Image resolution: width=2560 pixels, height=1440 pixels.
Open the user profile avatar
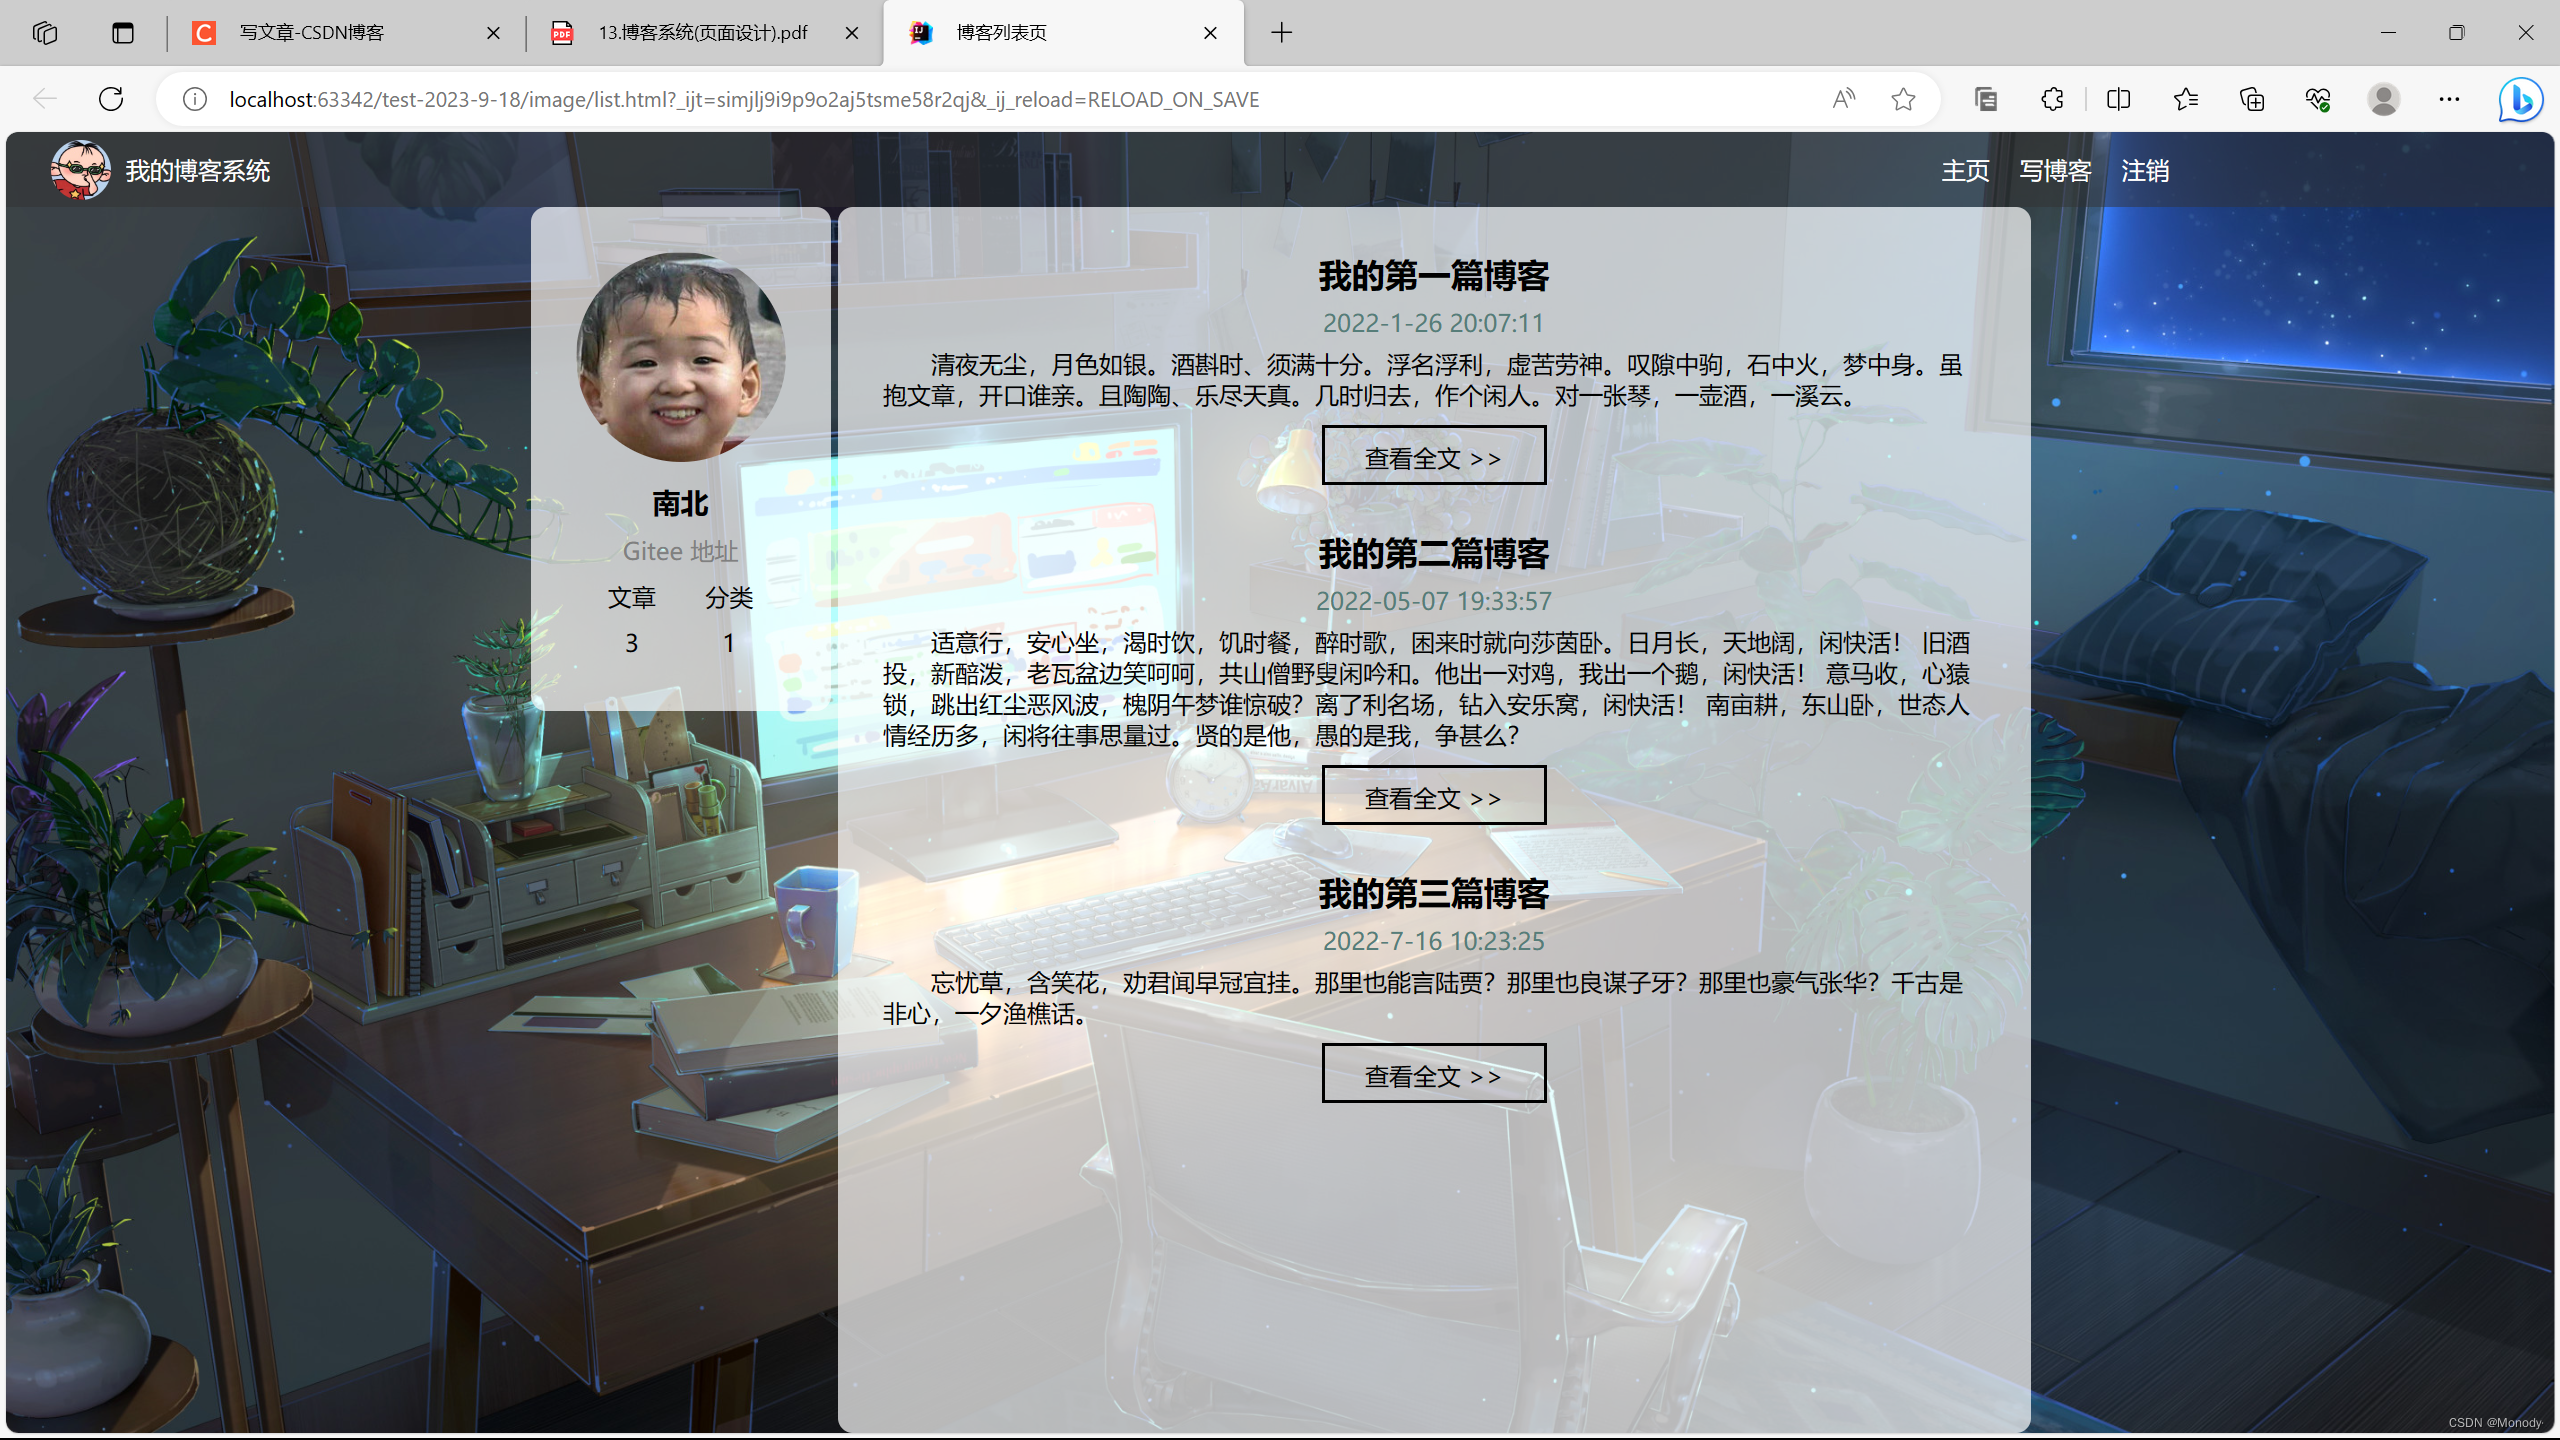[2384, 99]
